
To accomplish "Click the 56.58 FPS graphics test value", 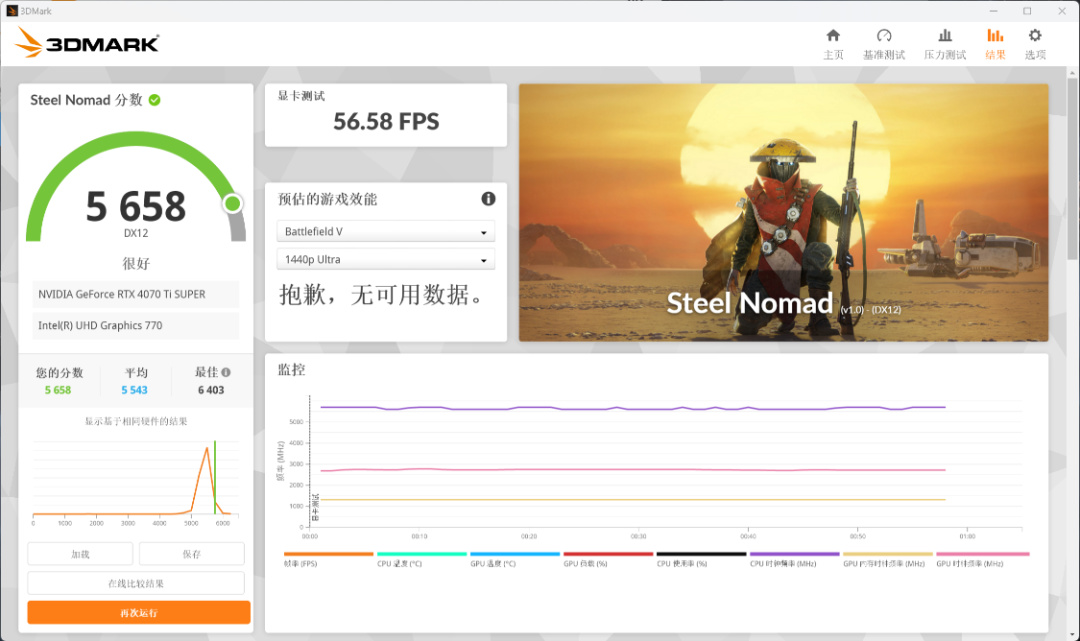I will (386, 122).
